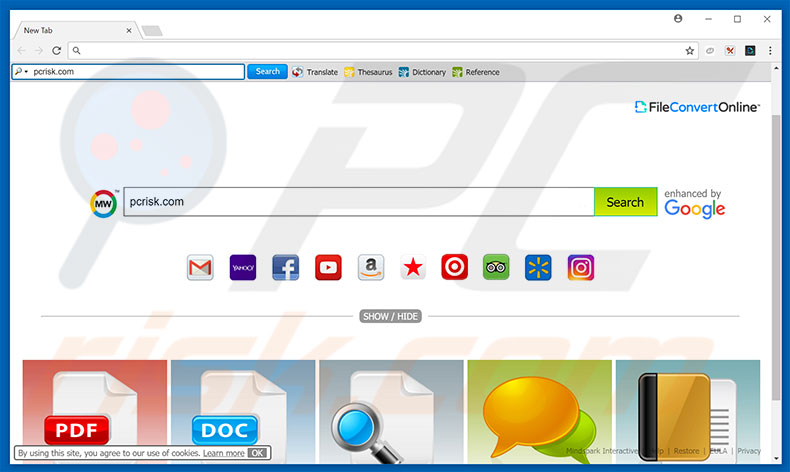The height and width of the screenshot is (472, 790).
Task: Expand the toolbar search magnifier dropdown
Action: tap(21, 72)
